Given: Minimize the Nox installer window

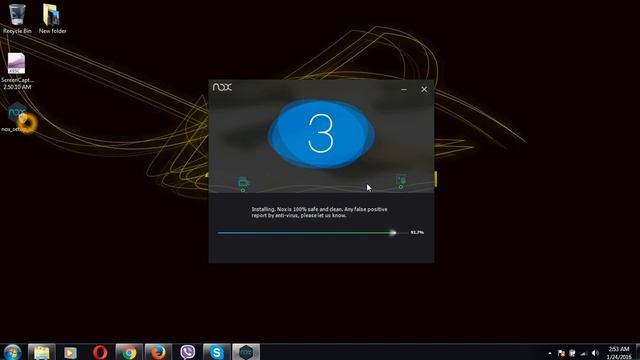Looking at the screenshot, I should pos(404,89).
